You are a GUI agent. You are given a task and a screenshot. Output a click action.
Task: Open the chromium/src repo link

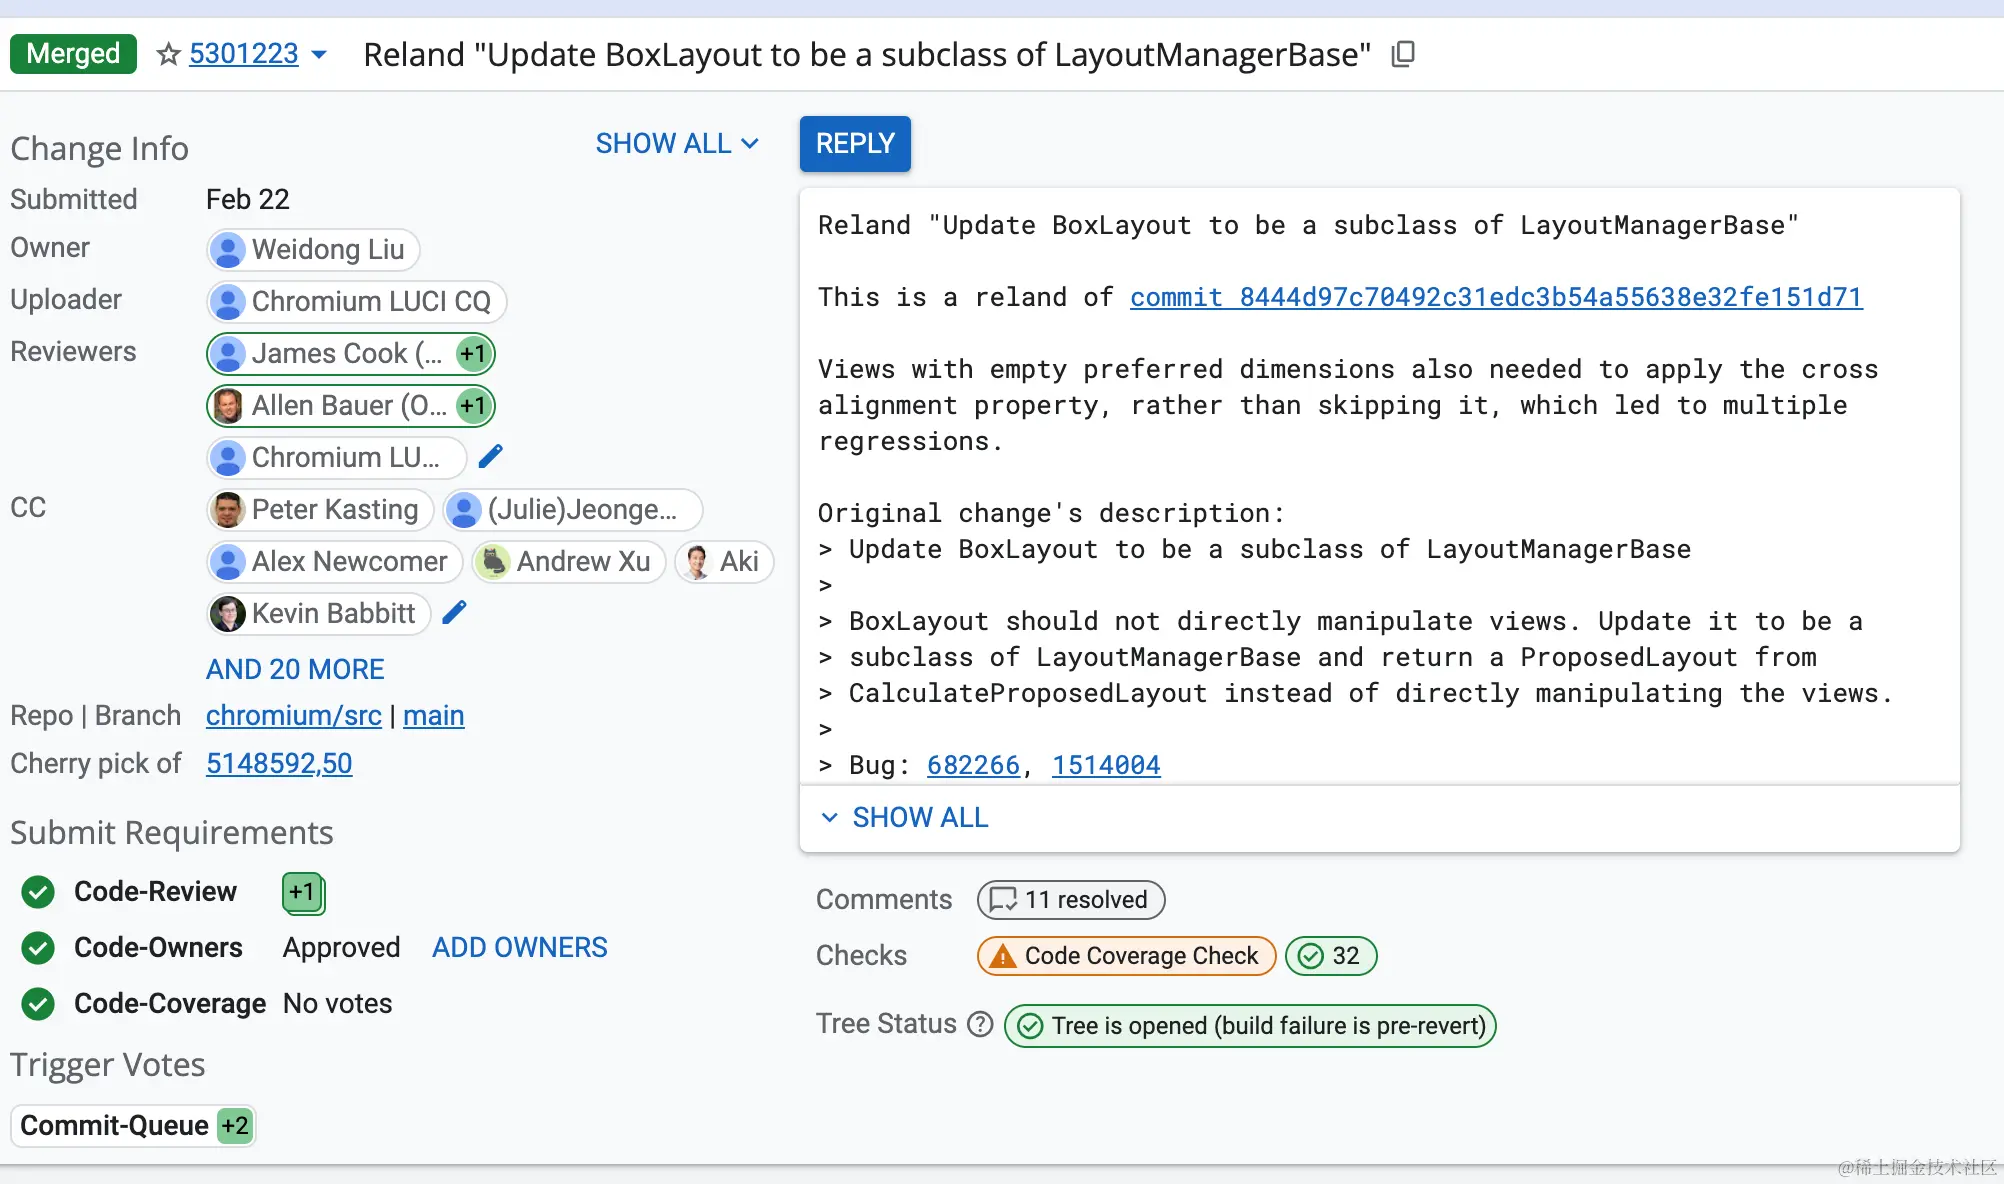[x=293, y=716]
